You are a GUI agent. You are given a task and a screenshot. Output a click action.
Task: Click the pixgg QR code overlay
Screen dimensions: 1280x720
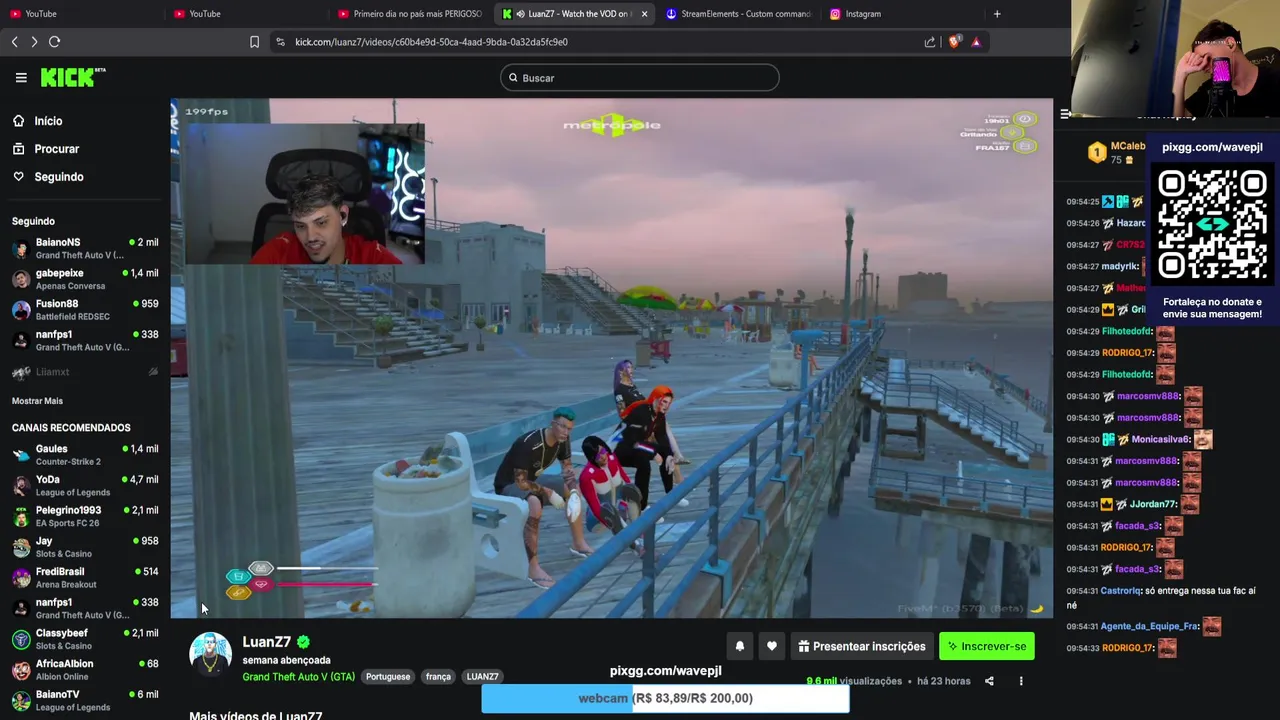[1212, 225]
